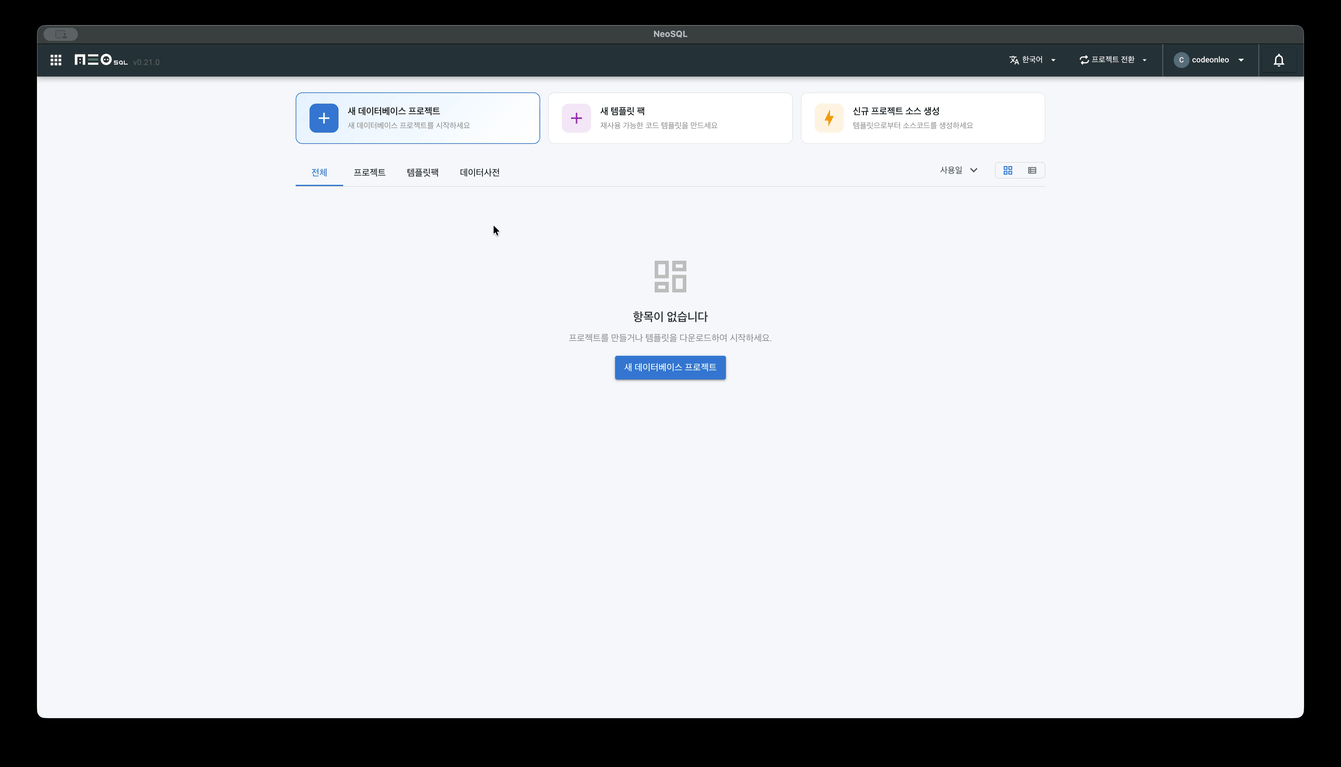Image resolution: width=1341 pixels, height=767 pixels.
Task: Select the 프로젝트 tab
Action: (369, 173)
